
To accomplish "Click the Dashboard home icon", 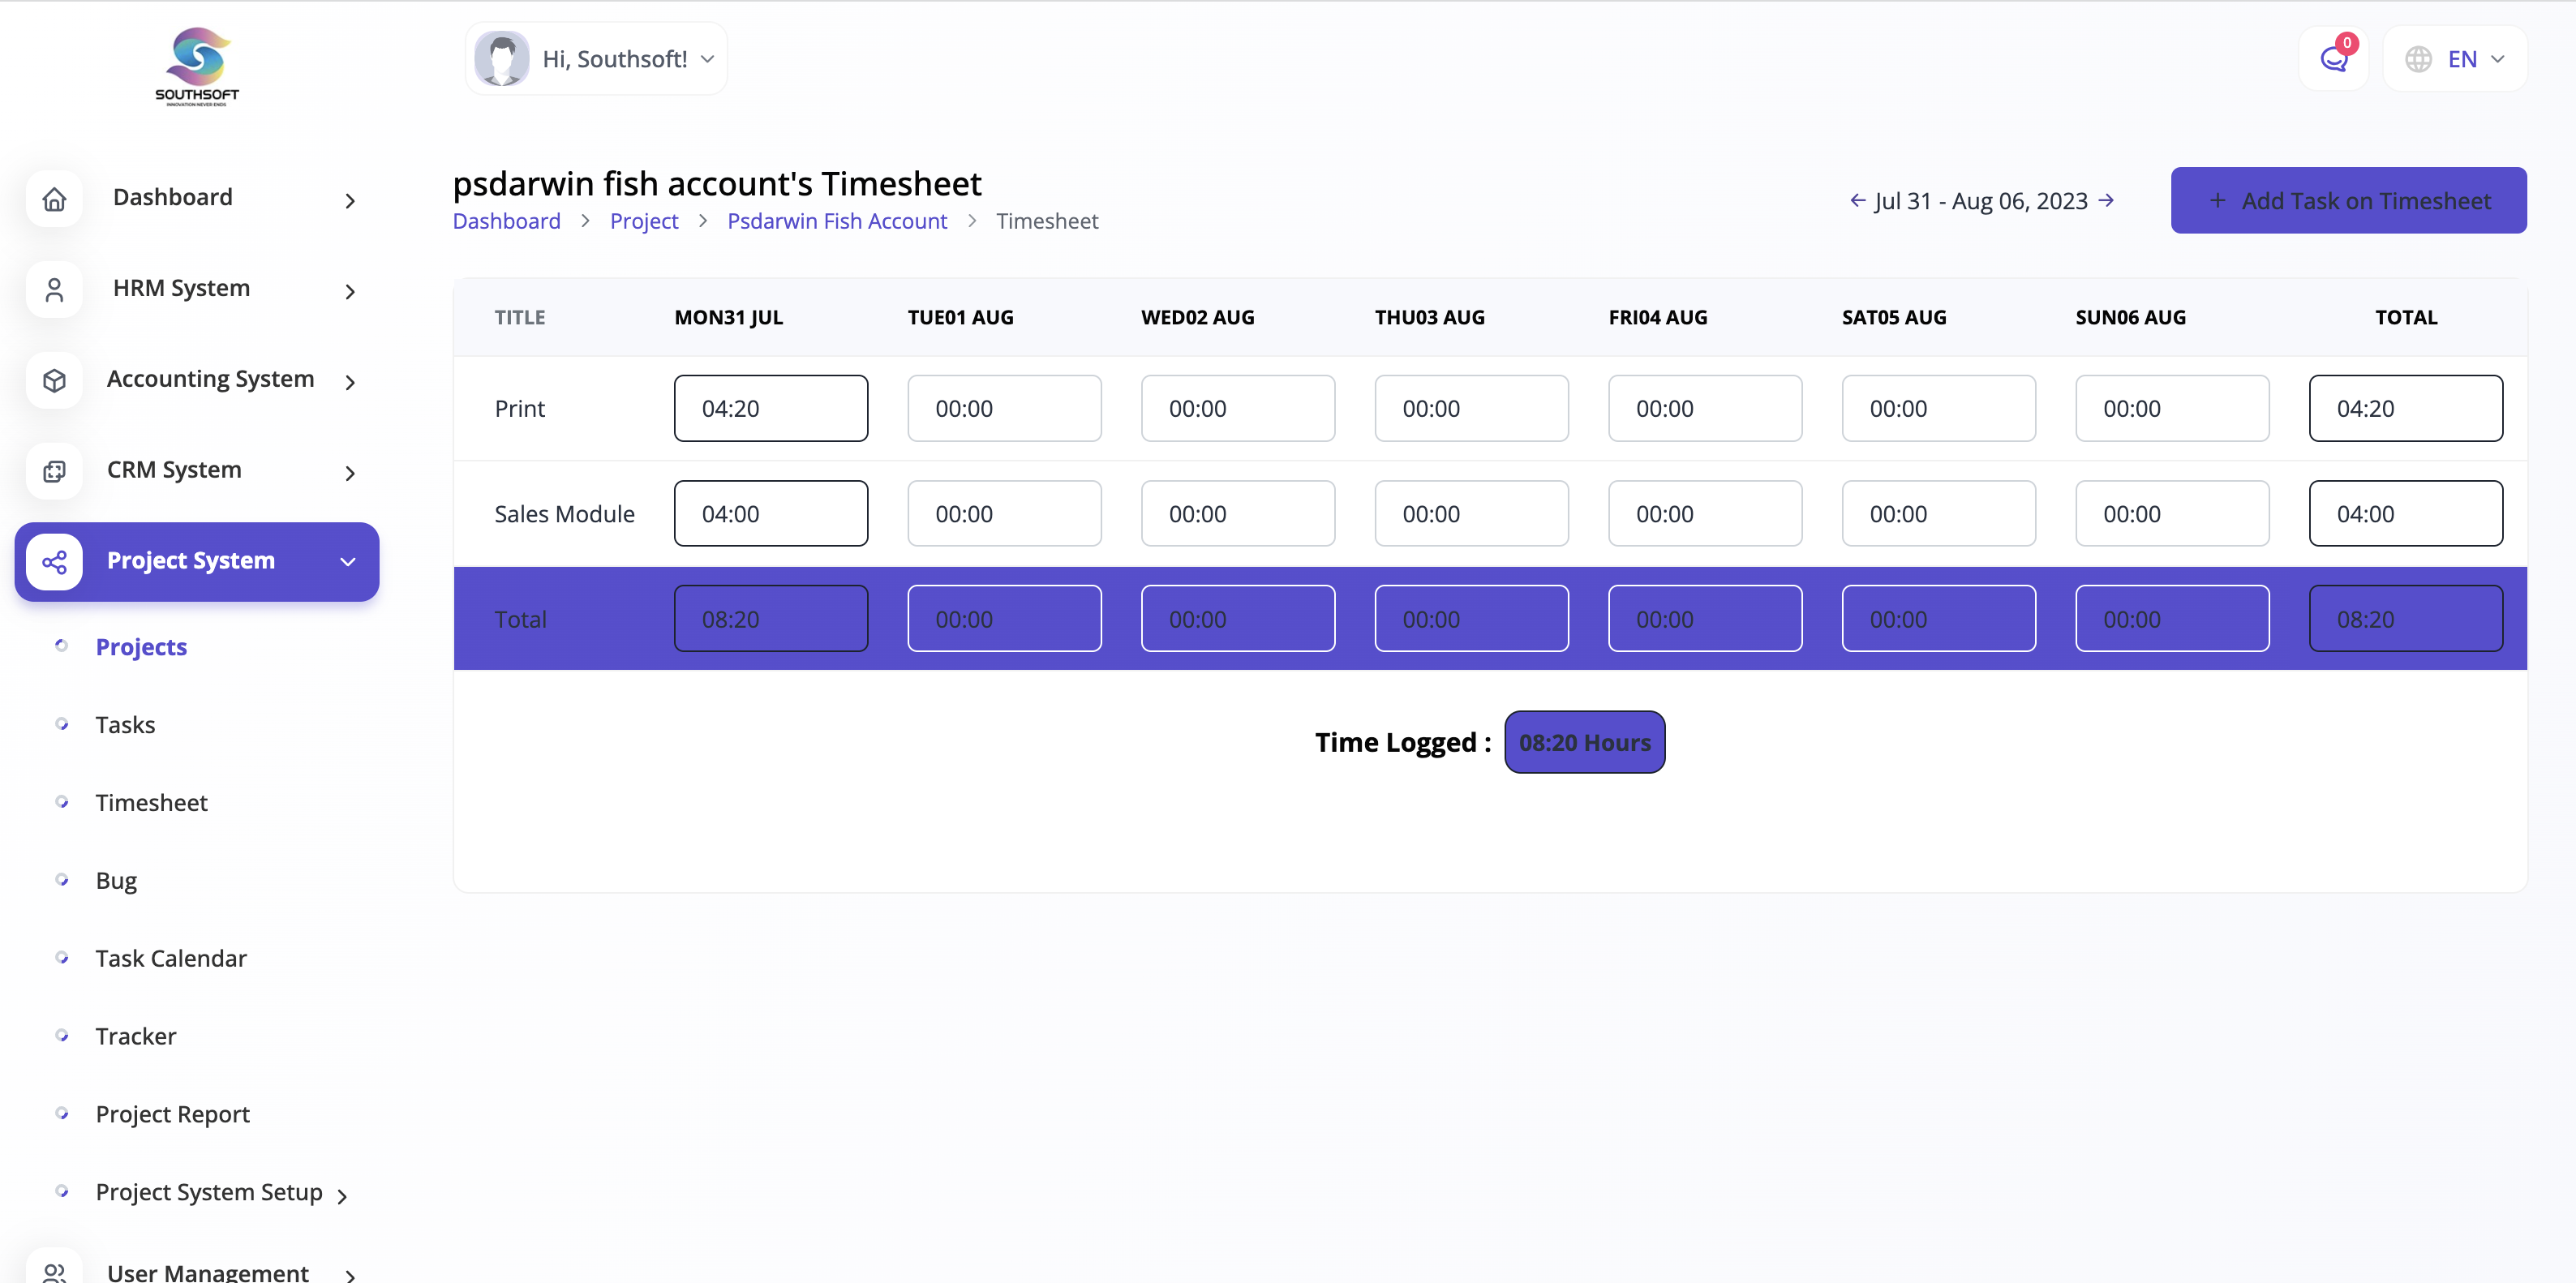I will coord(54,199).
